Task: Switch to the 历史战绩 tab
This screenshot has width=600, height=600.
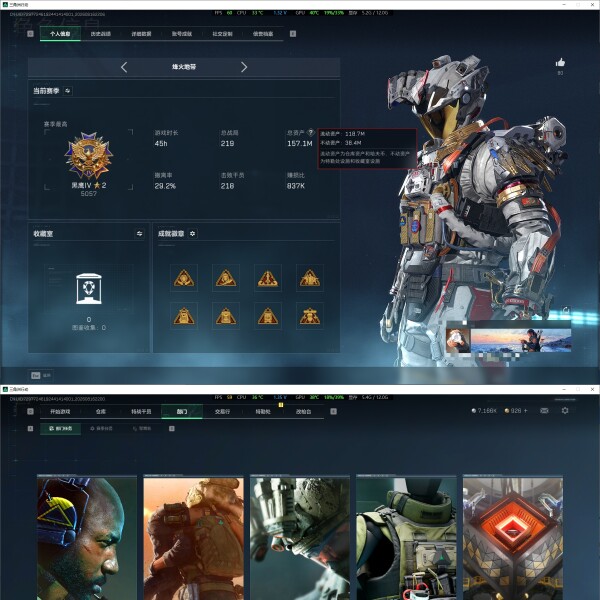Action: coord(101,34)
